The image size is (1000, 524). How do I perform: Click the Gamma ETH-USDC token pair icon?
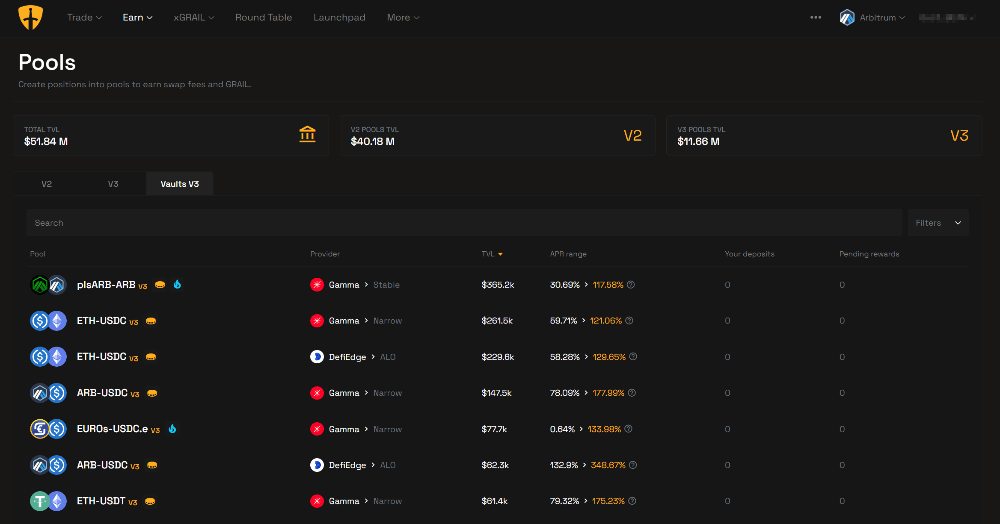48,321
